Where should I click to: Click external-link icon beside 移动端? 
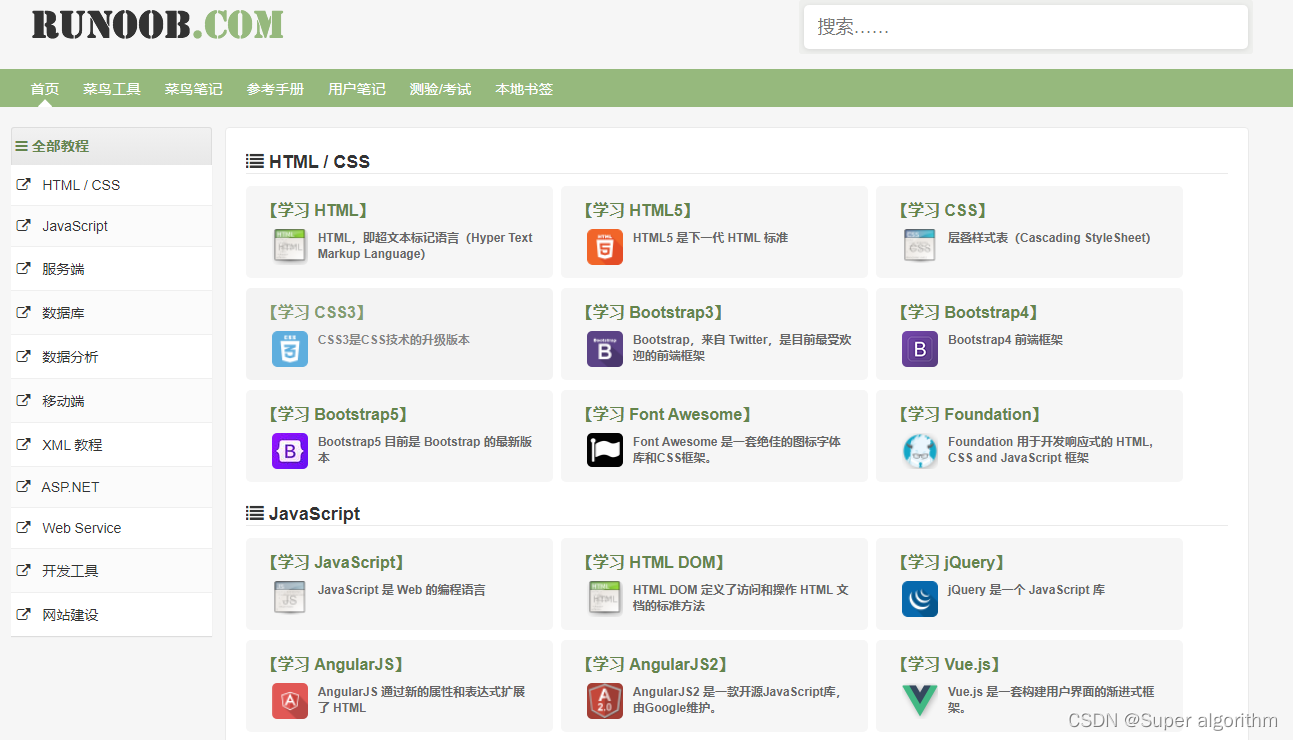click(x=23, y=400)
